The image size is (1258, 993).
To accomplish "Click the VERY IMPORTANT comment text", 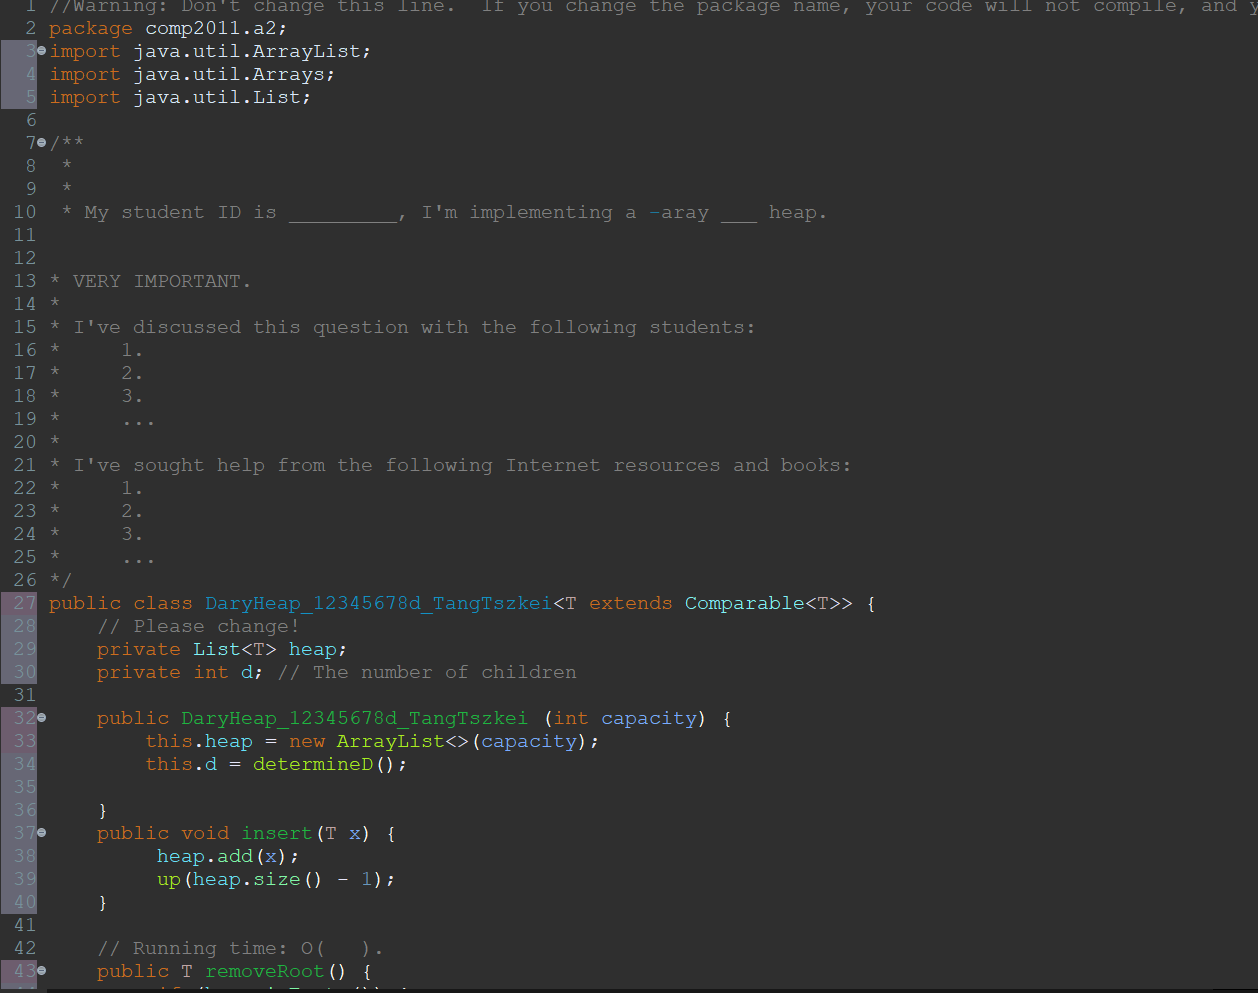I will [x=159, y=280].
